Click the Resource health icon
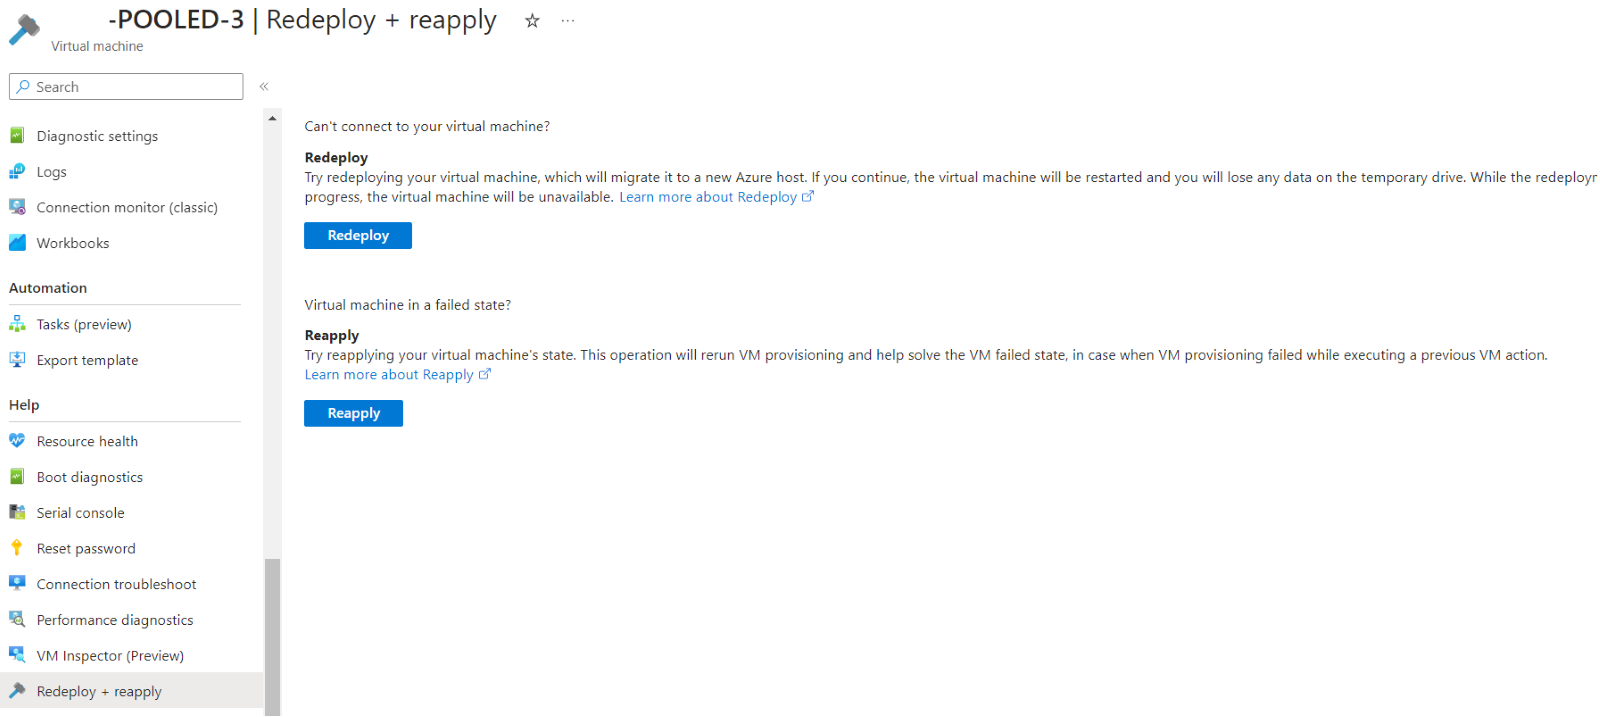This screenshot has width=1600, height=717. point(18,440)
